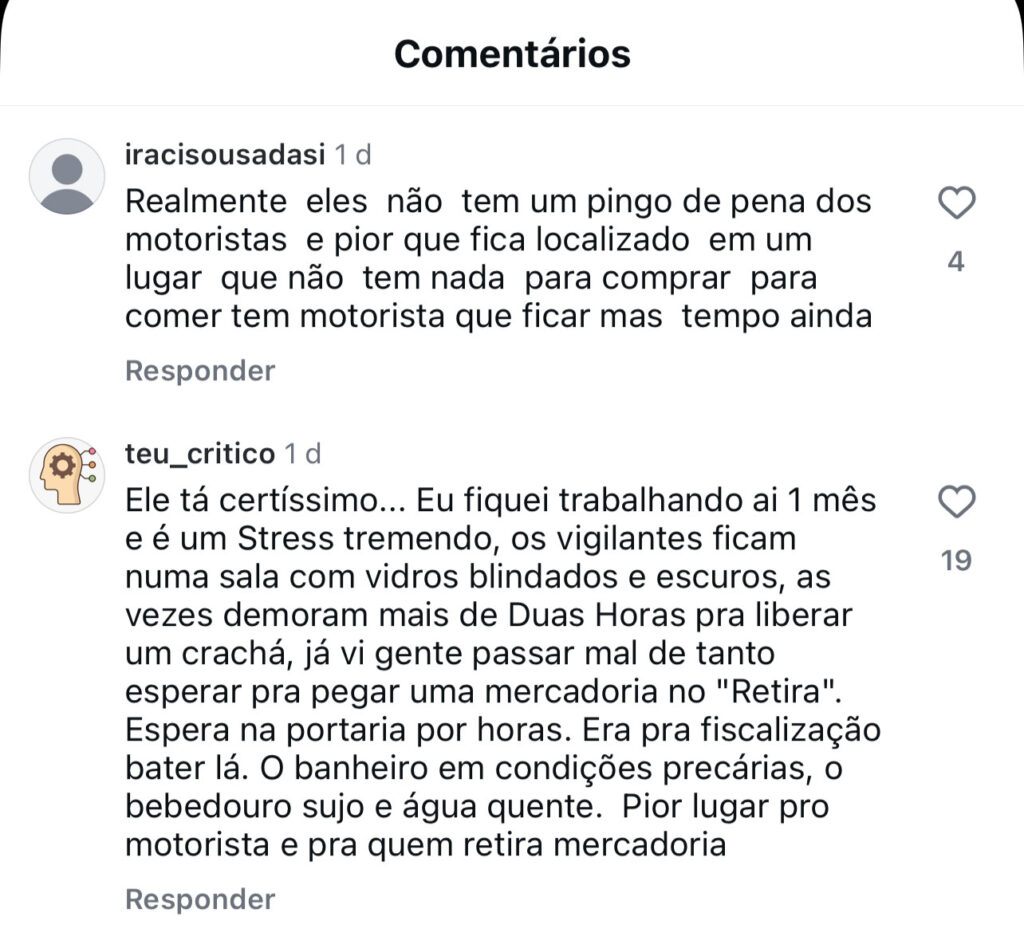Visit the teu_critico username link

pyautogui.click(x=200, y=453)
